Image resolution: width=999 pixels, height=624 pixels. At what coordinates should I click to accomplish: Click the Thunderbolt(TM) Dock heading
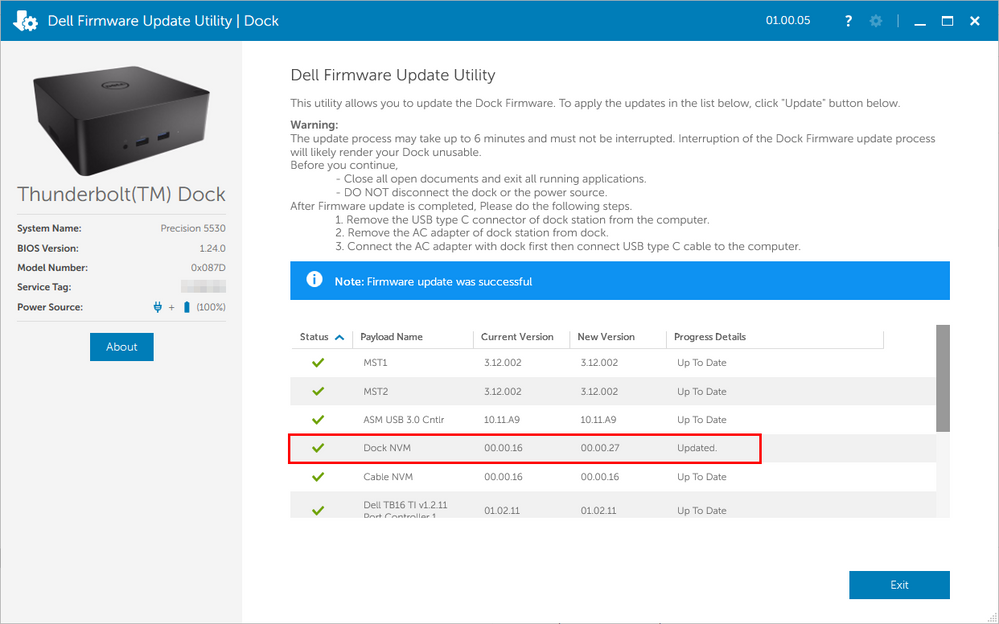[121, 194]
